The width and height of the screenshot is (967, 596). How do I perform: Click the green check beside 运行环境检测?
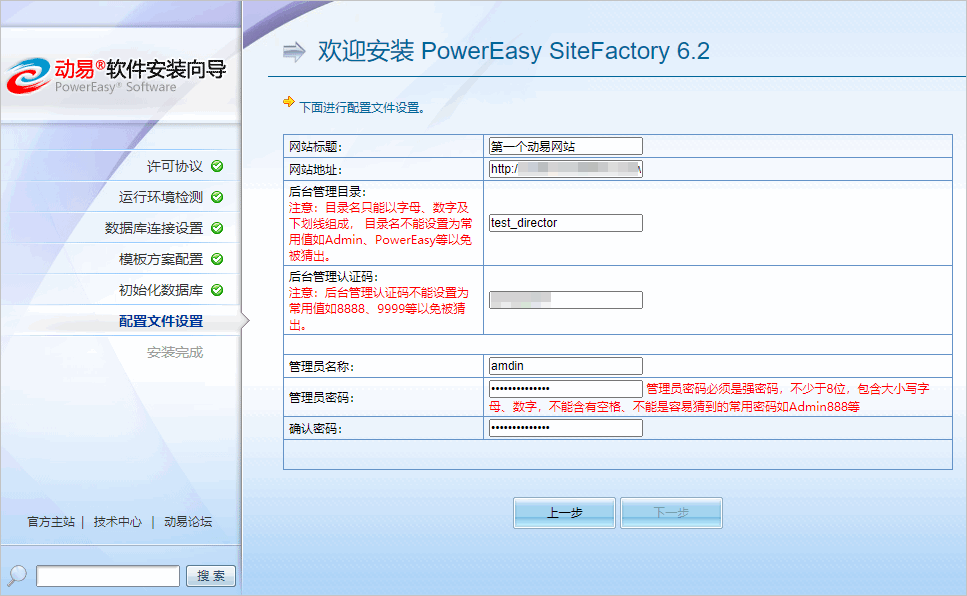(217, 197)
